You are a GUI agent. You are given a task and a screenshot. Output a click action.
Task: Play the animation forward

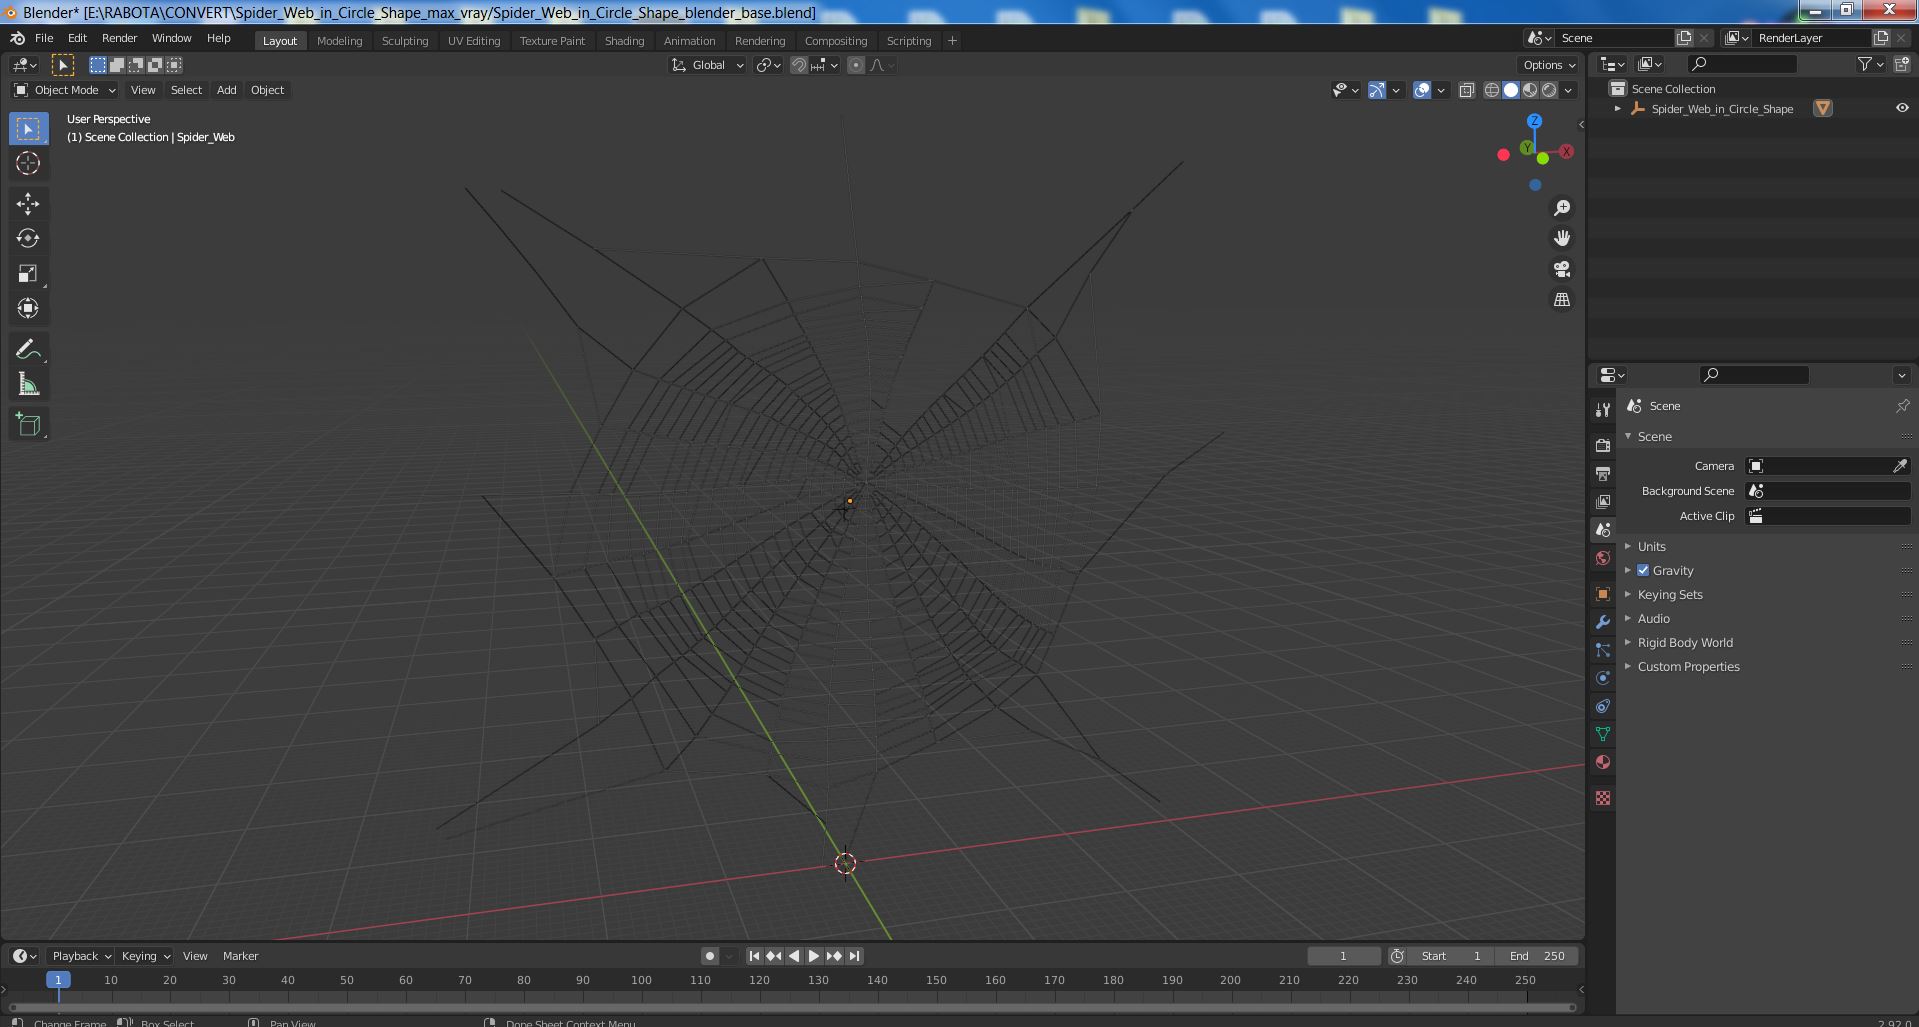tap(814, 956)
